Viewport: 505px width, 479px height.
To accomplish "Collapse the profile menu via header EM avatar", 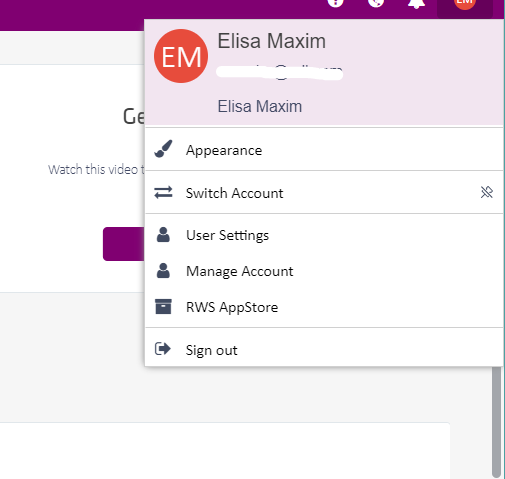I will 465,4.
